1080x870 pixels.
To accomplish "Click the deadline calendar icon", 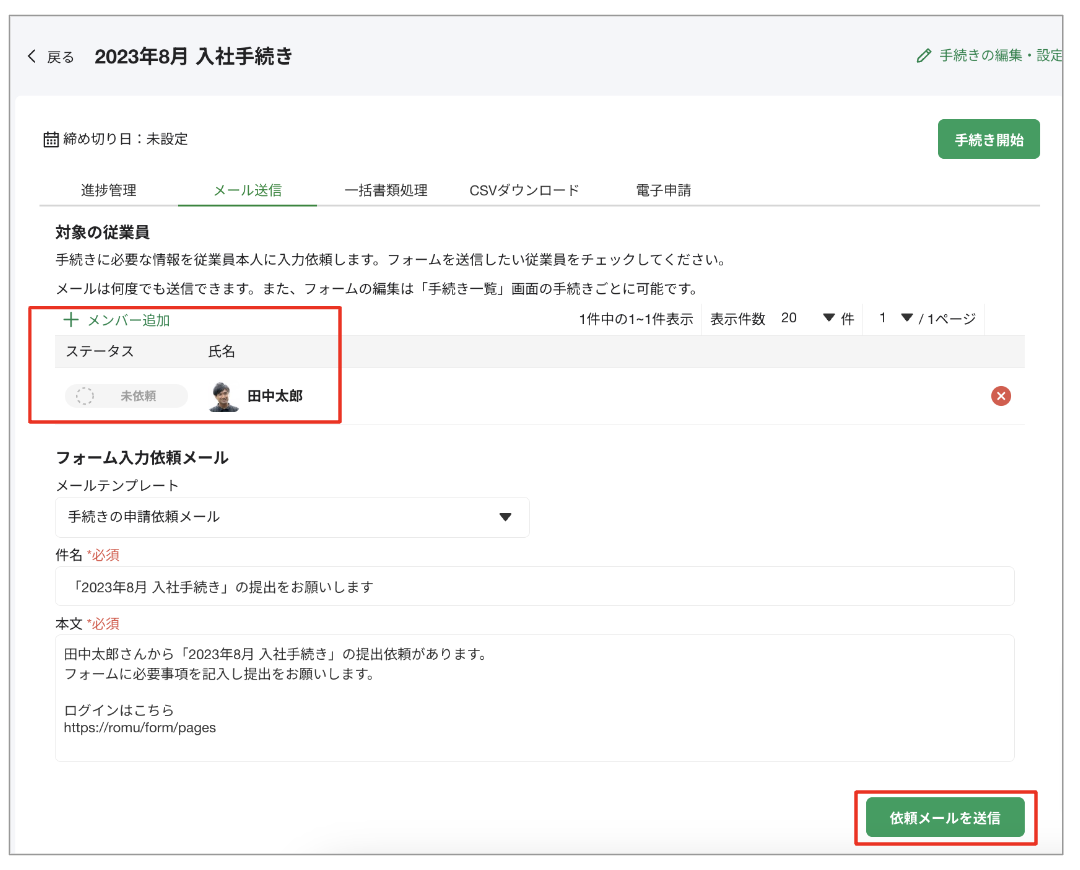I will 51,140.
